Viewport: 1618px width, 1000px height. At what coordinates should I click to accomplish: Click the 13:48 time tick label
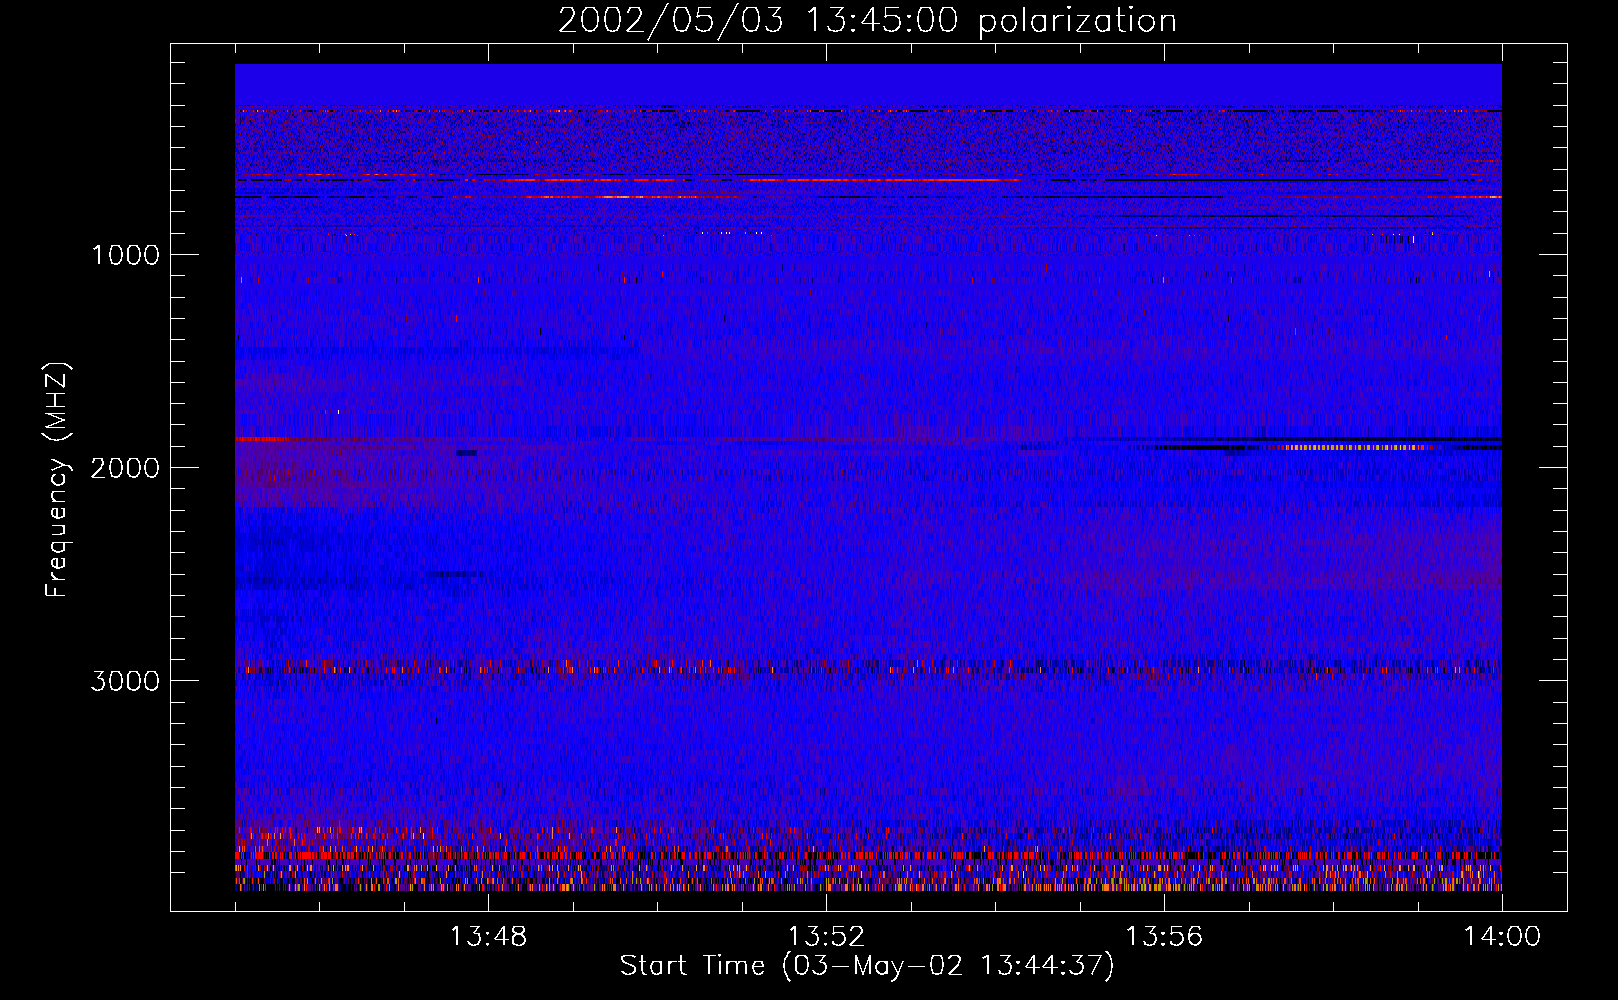(x=488, y=937)
